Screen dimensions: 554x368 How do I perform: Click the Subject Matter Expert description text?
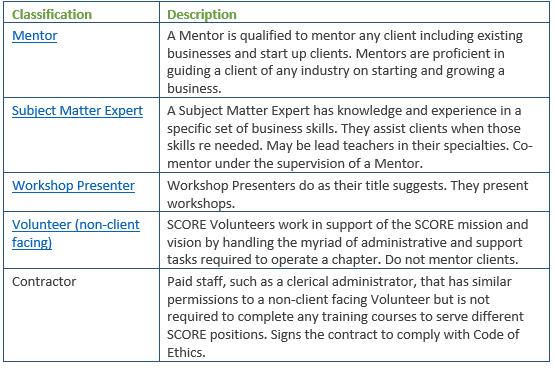click(349, 137)
